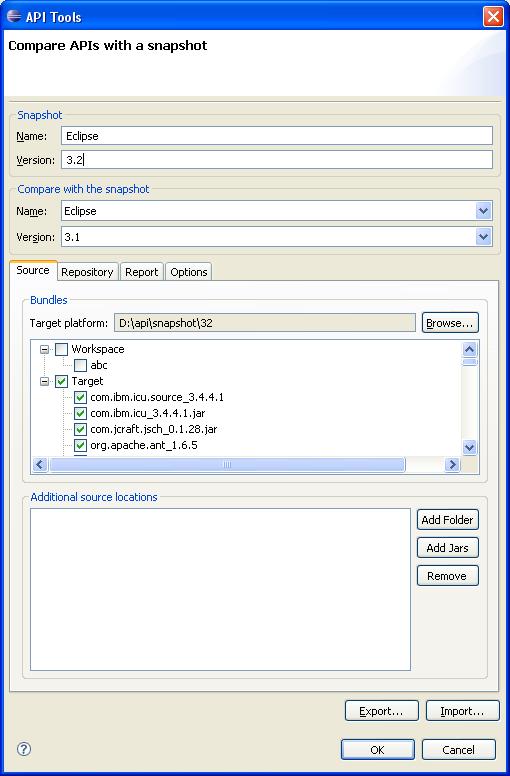
Task: Collapse the Workspace tree node
Action: pyautogui.click(x=45, y=349)
